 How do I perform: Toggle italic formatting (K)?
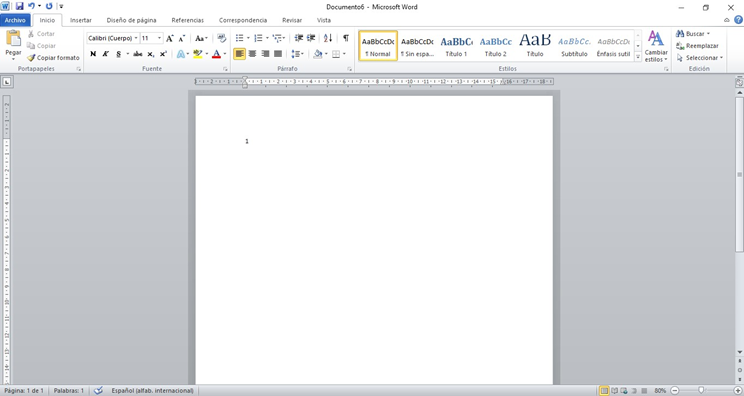[105, 54]
